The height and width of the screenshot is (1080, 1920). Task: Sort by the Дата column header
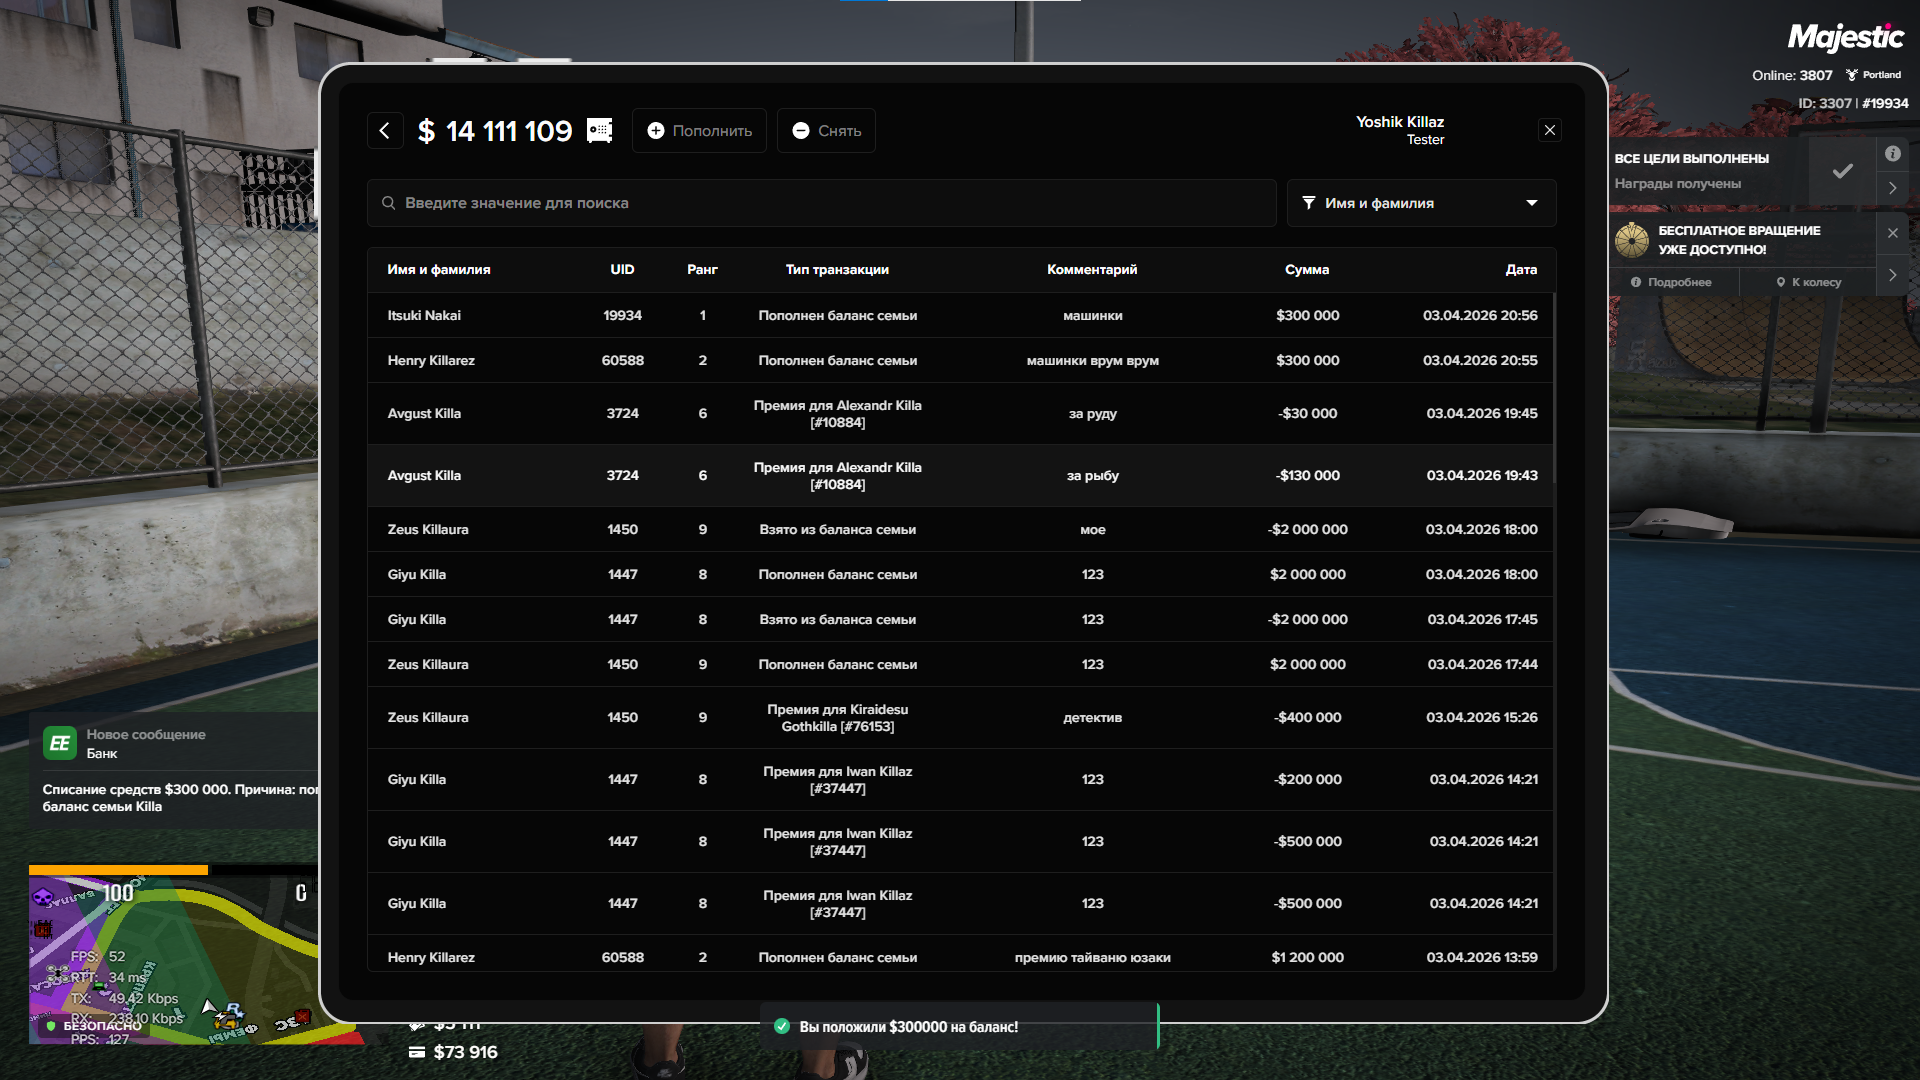pyautogui.click(x=1520, y=270)
